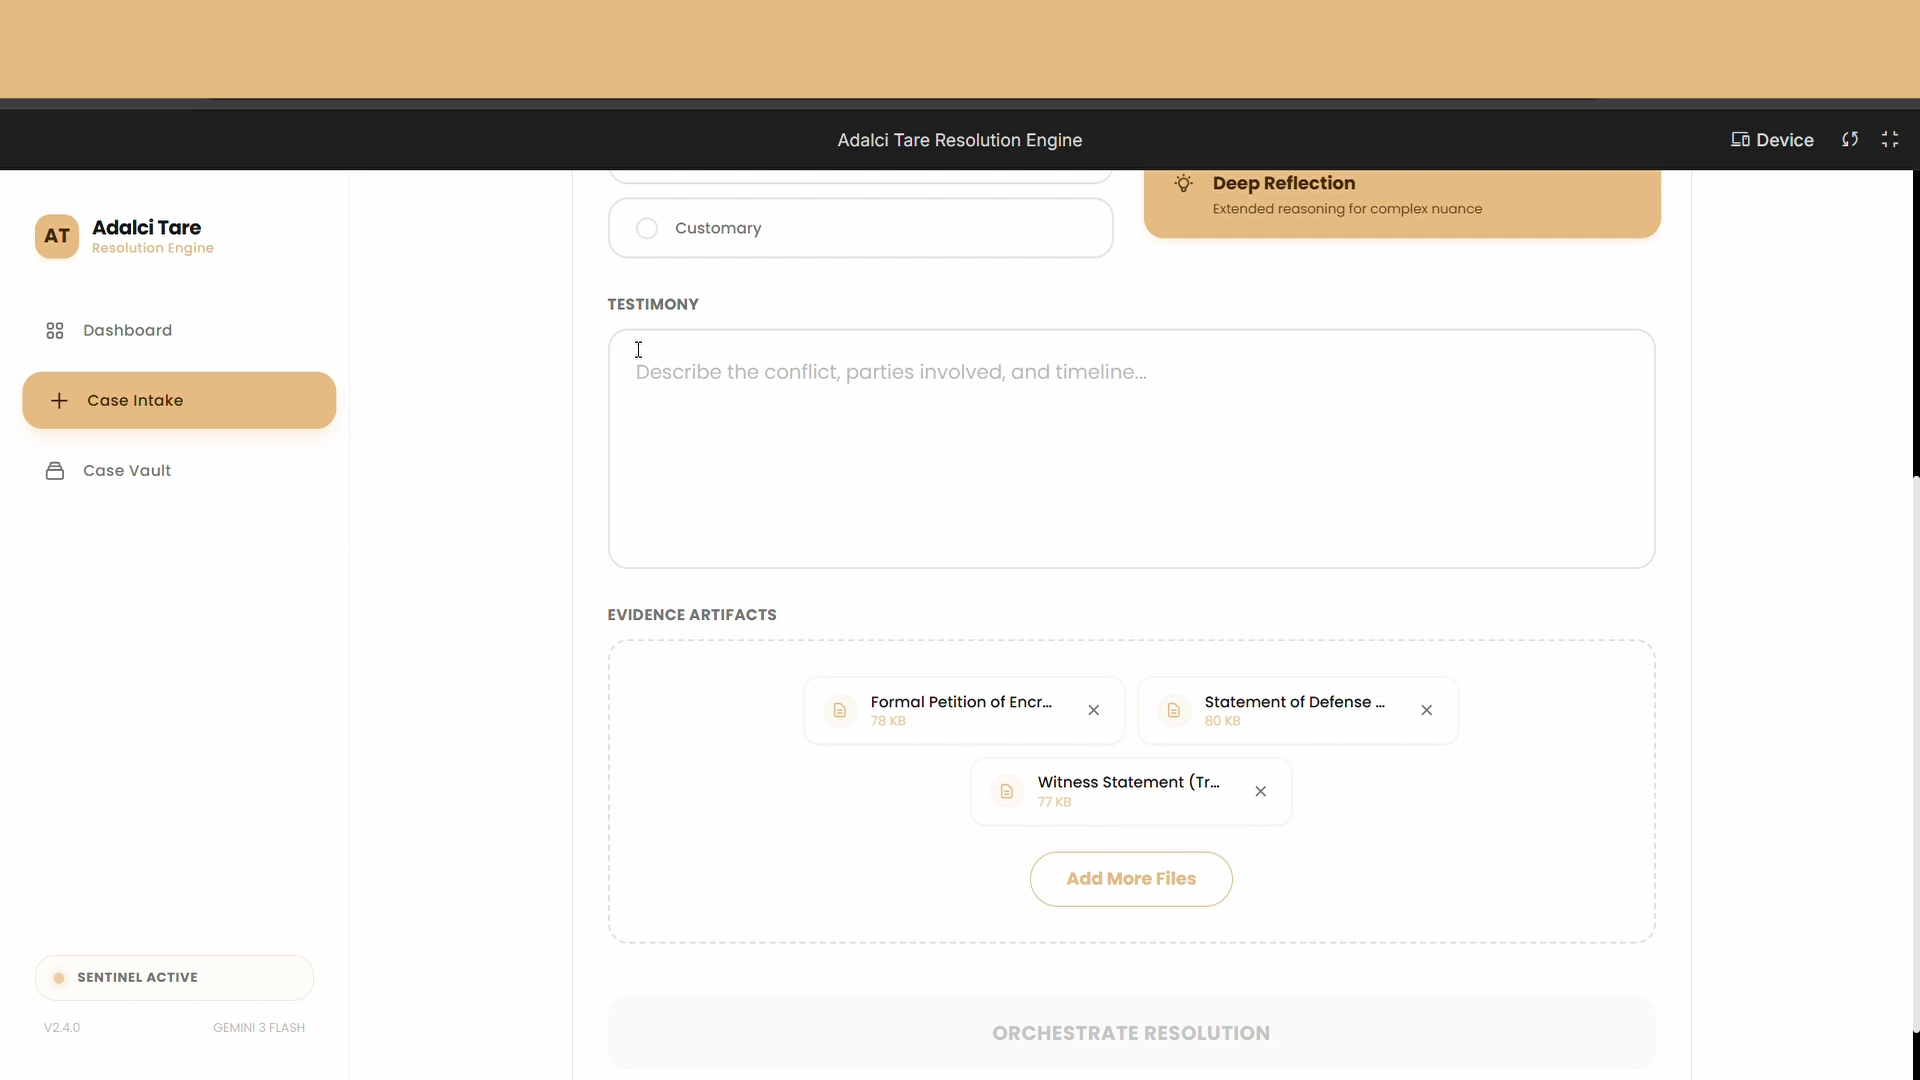Click the Case Vault briefcase icon
This screenshot has width=1920, height=1080.
[55, 470]
